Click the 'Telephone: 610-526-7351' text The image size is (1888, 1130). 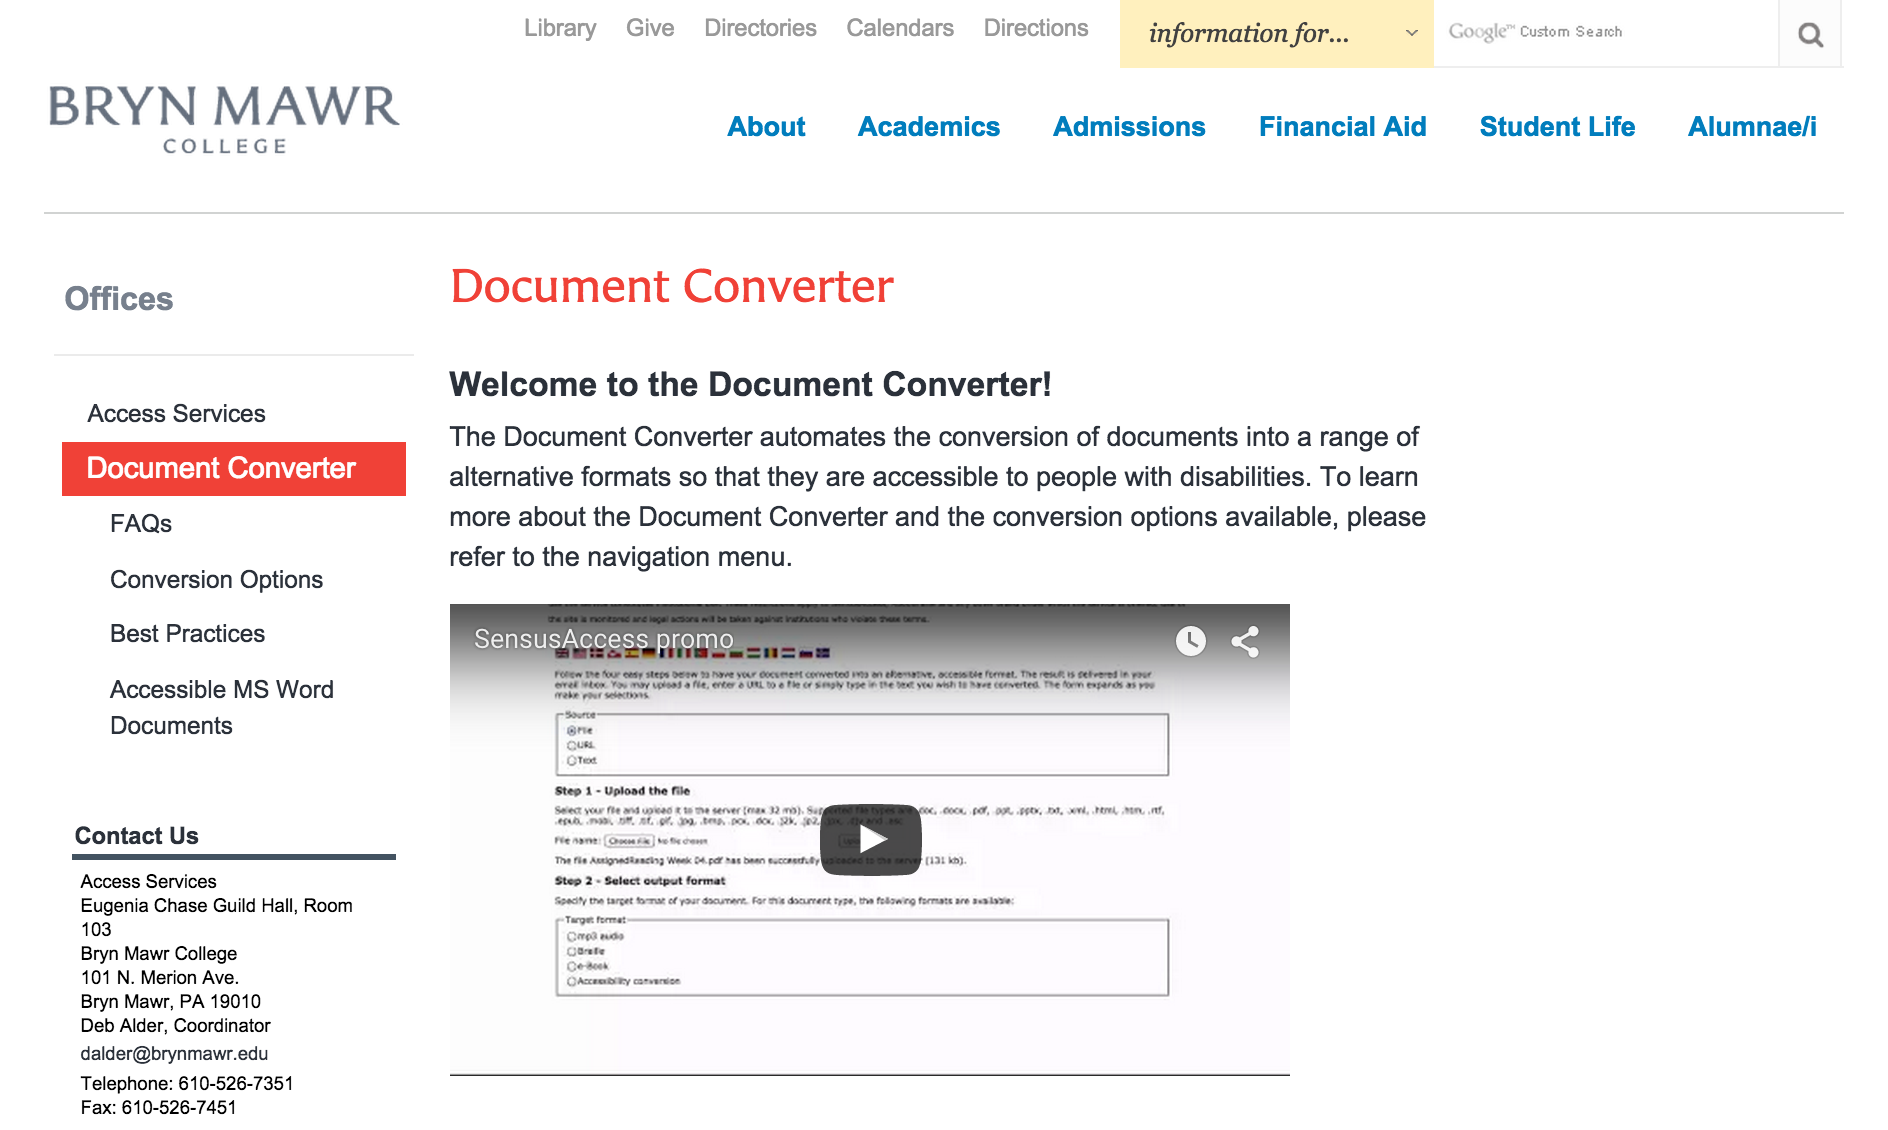[x=187, y=1084]
